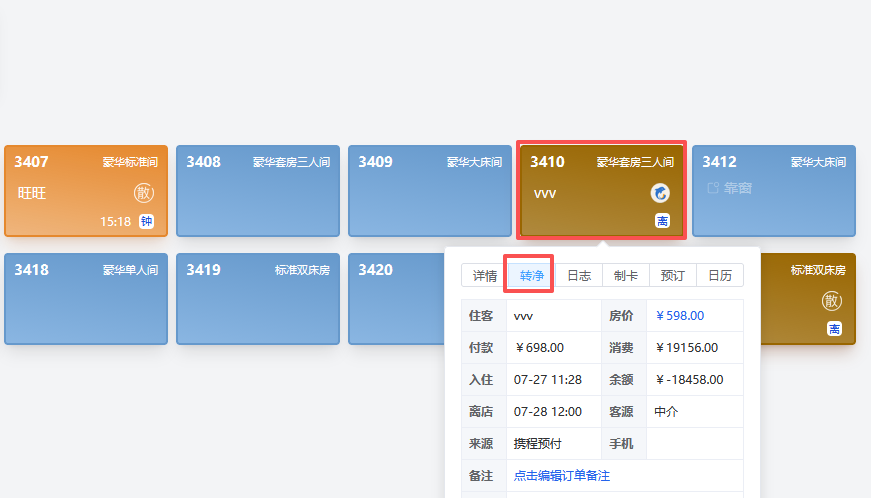This screenshot has width=871, height=498.
Task: Click guest name vvv on room 3410 card
Action: click(x=545, y=194)
